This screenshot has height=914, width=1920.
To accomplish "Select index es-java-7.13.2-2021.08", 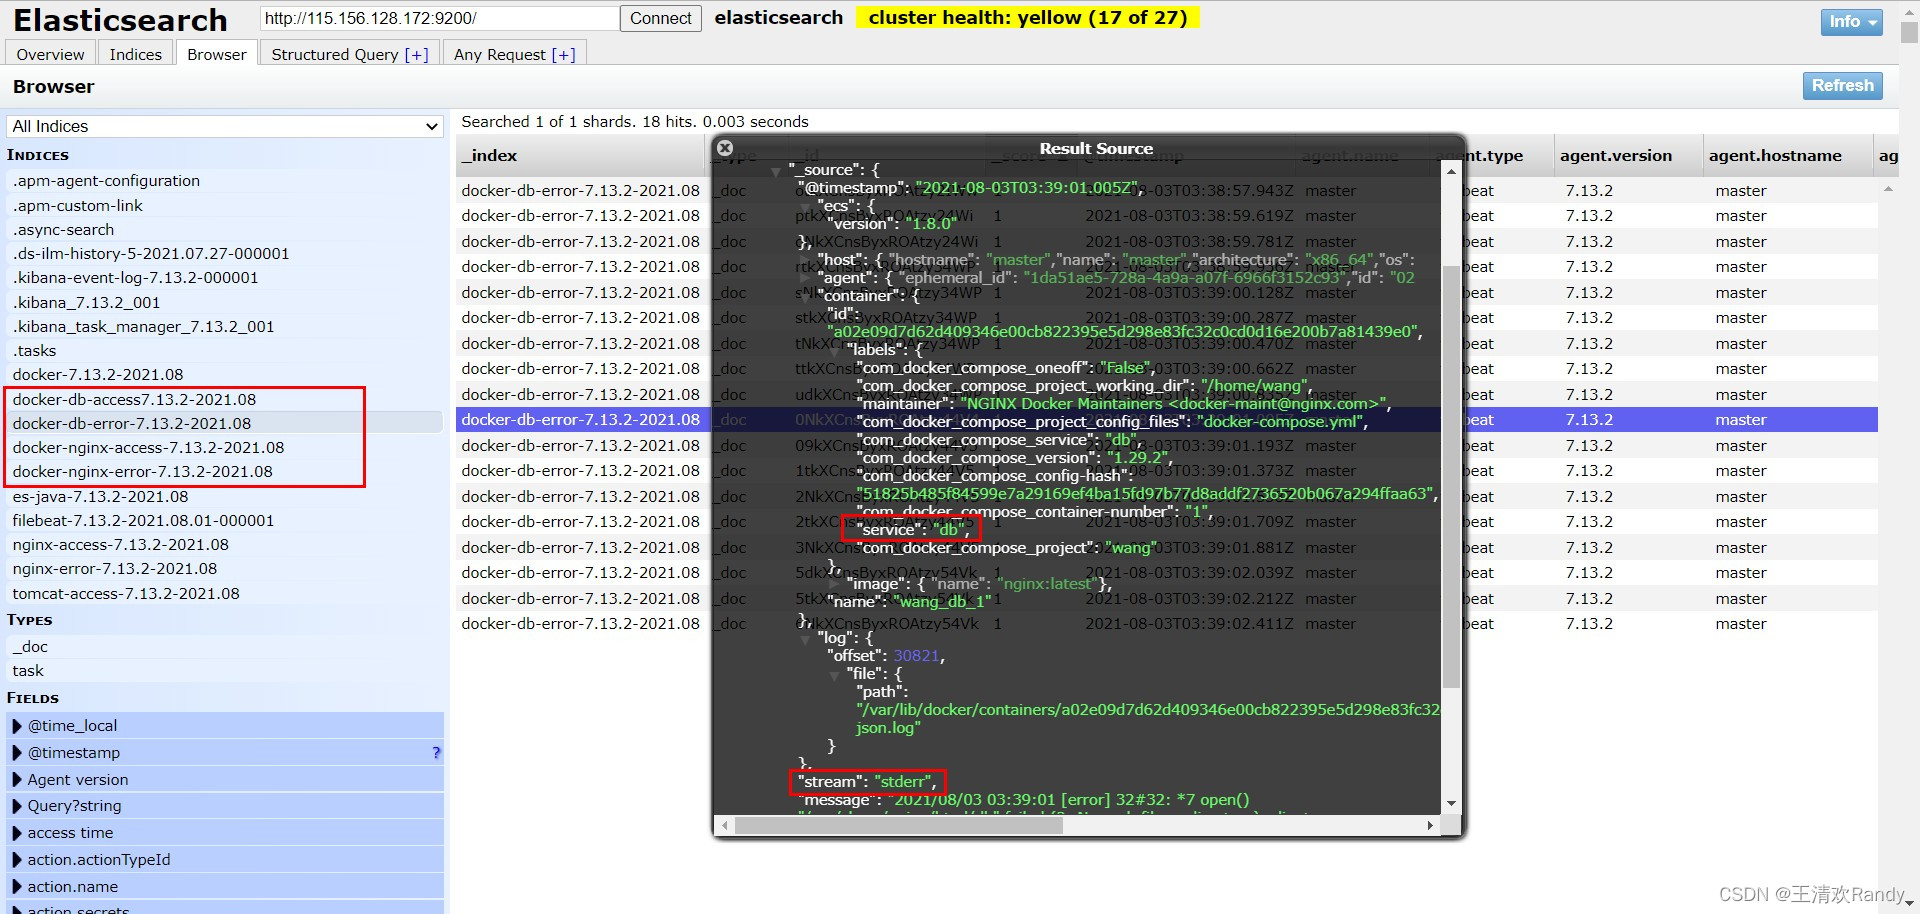I will 225,496.
